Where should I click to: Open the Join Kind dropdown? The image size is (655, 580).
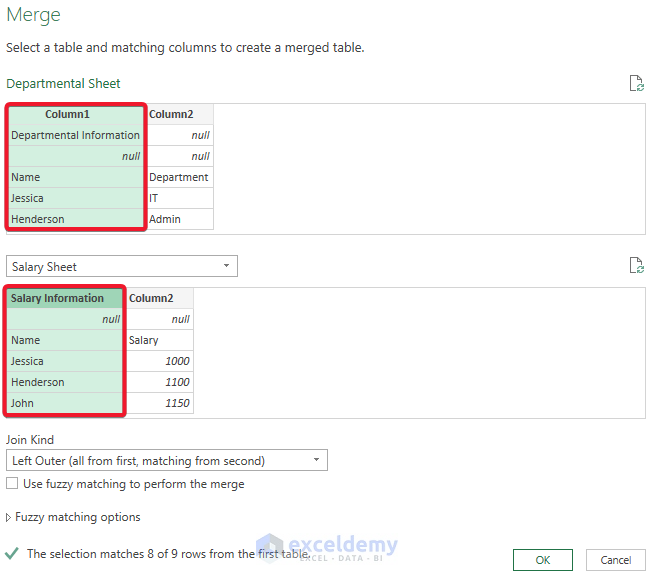tap(166, 461)
